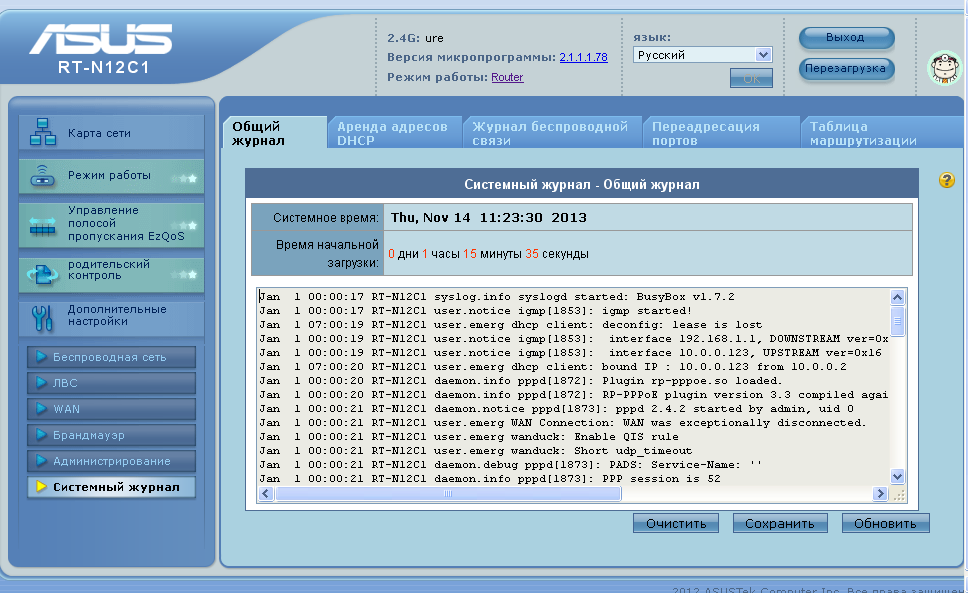This screenshot has width=968, height=593.
Task: Click the log's horizontal scrollbar thumb
Action: coord(447,494)
